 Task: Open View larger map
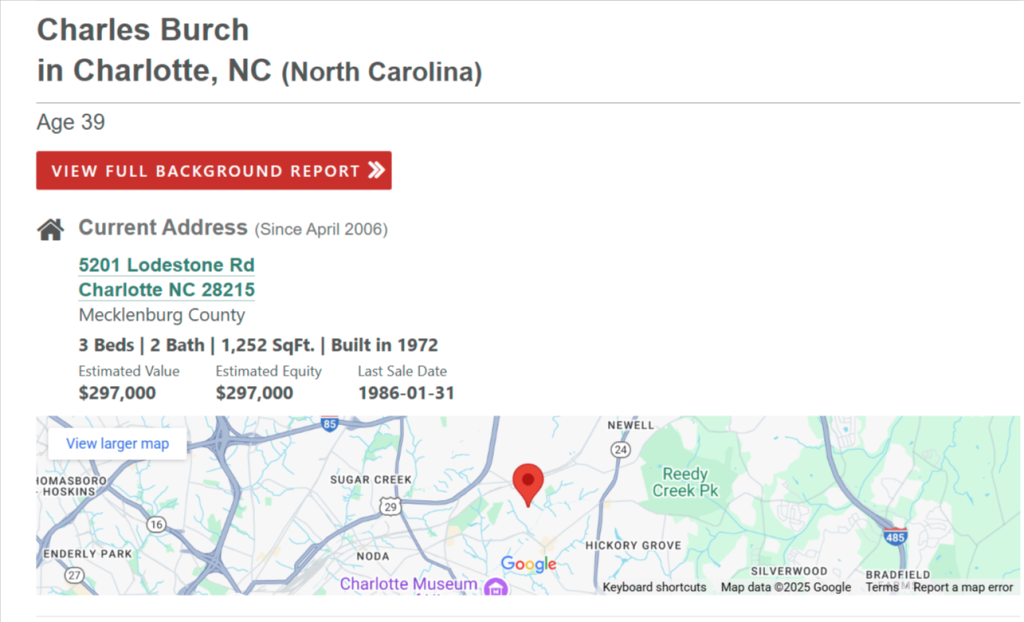(x=117, y=443)
